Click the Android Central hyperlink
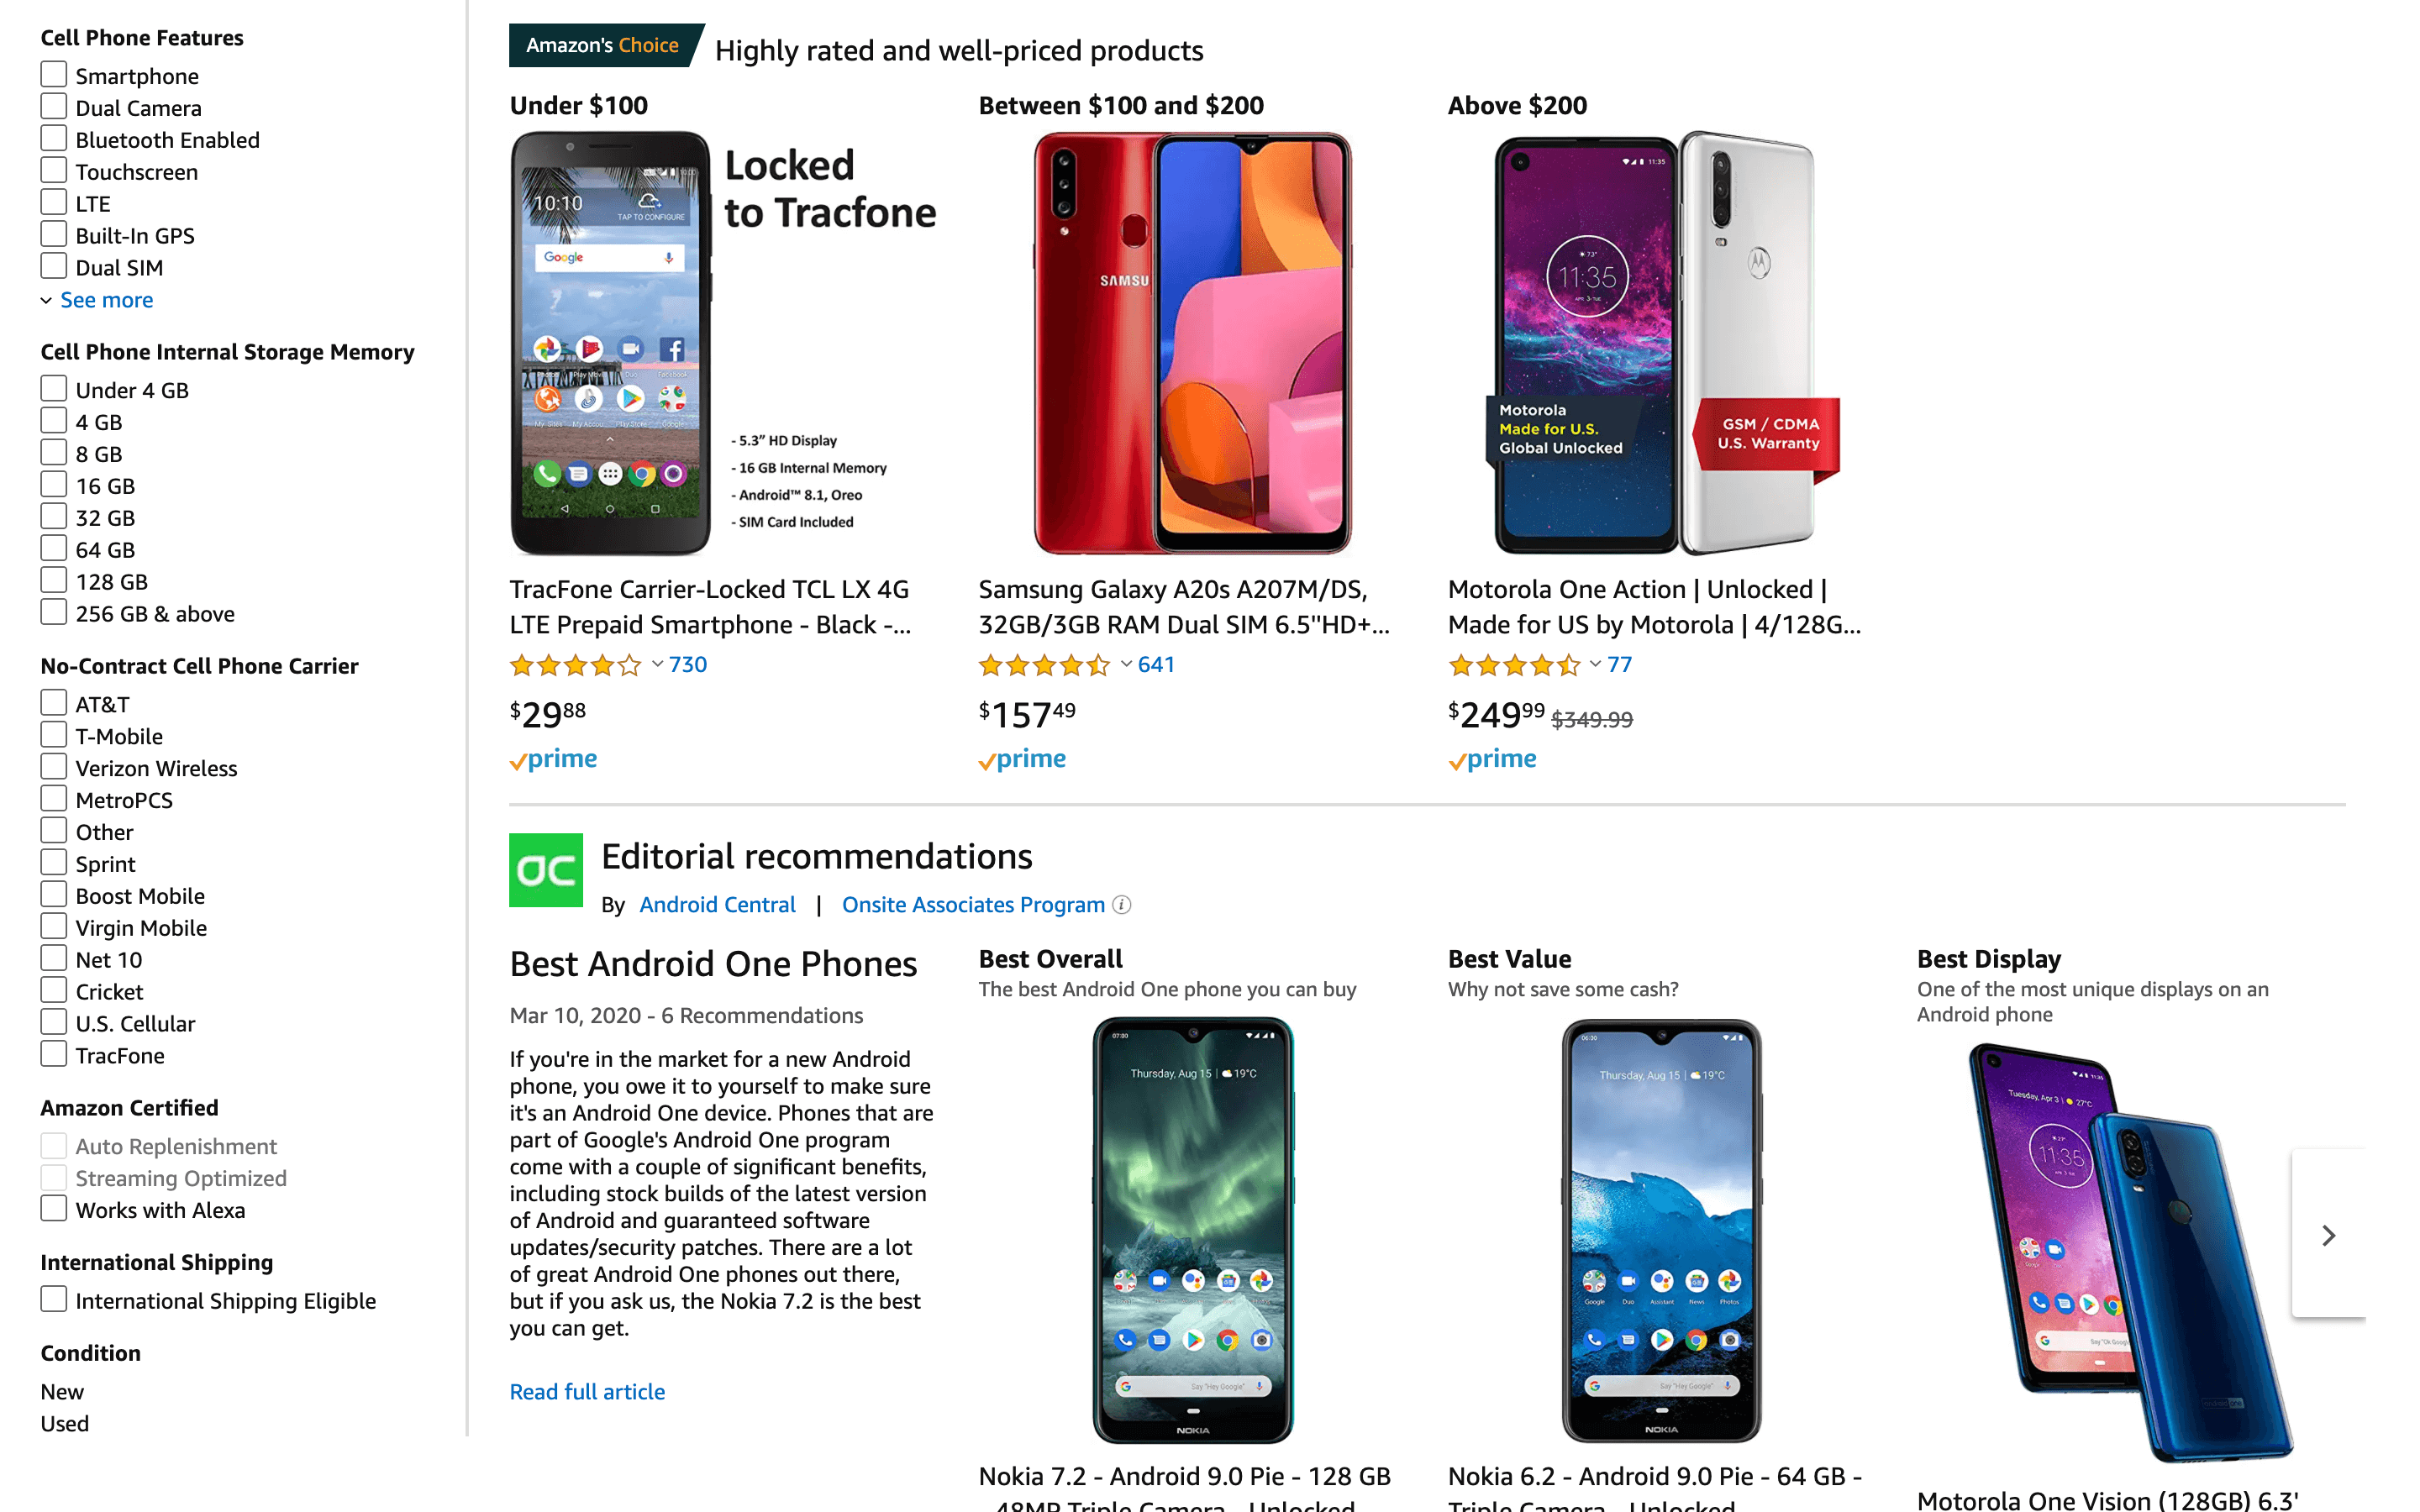The image size is (2420, 1512). pyautogui.click(x=718, y=902)
